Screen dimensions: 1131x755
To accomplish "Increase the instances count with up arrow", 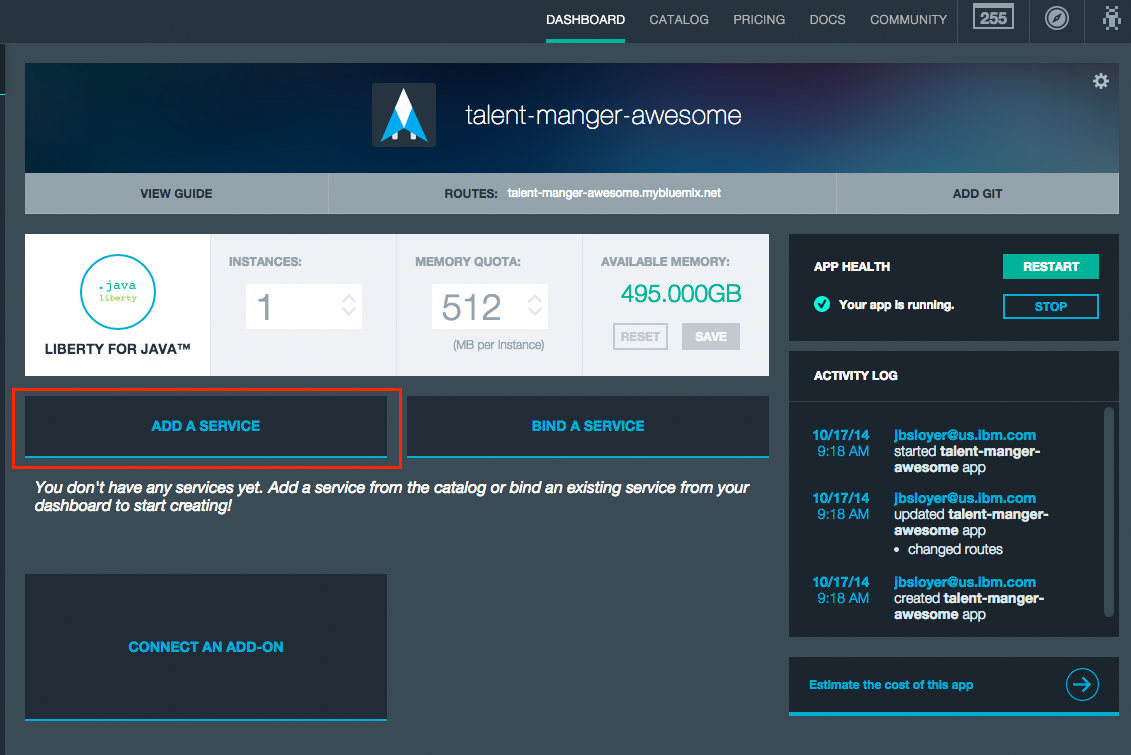I will [x=349, y=298].
